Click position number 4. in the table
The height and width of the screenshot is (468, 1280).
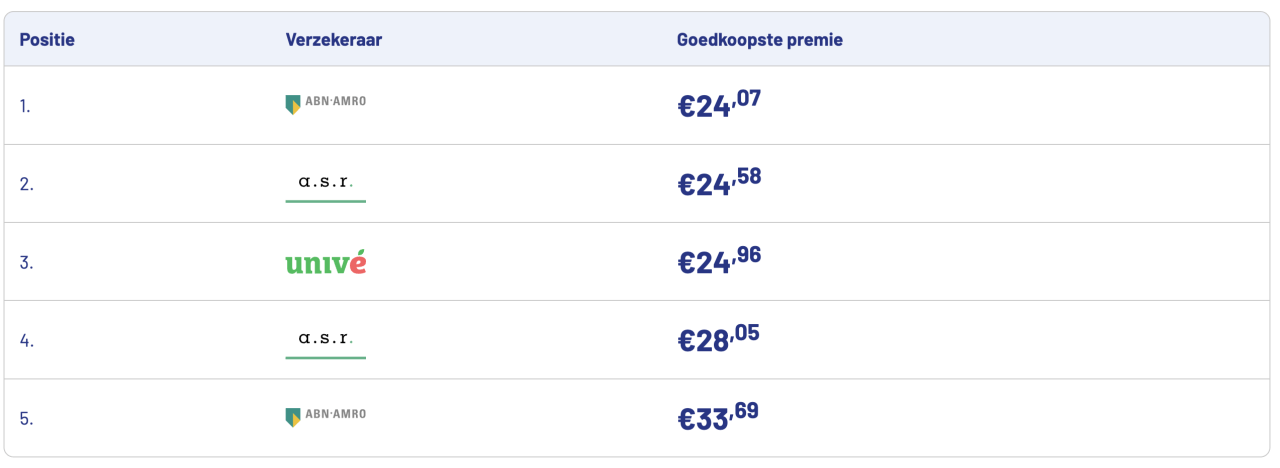click(26, 340)
